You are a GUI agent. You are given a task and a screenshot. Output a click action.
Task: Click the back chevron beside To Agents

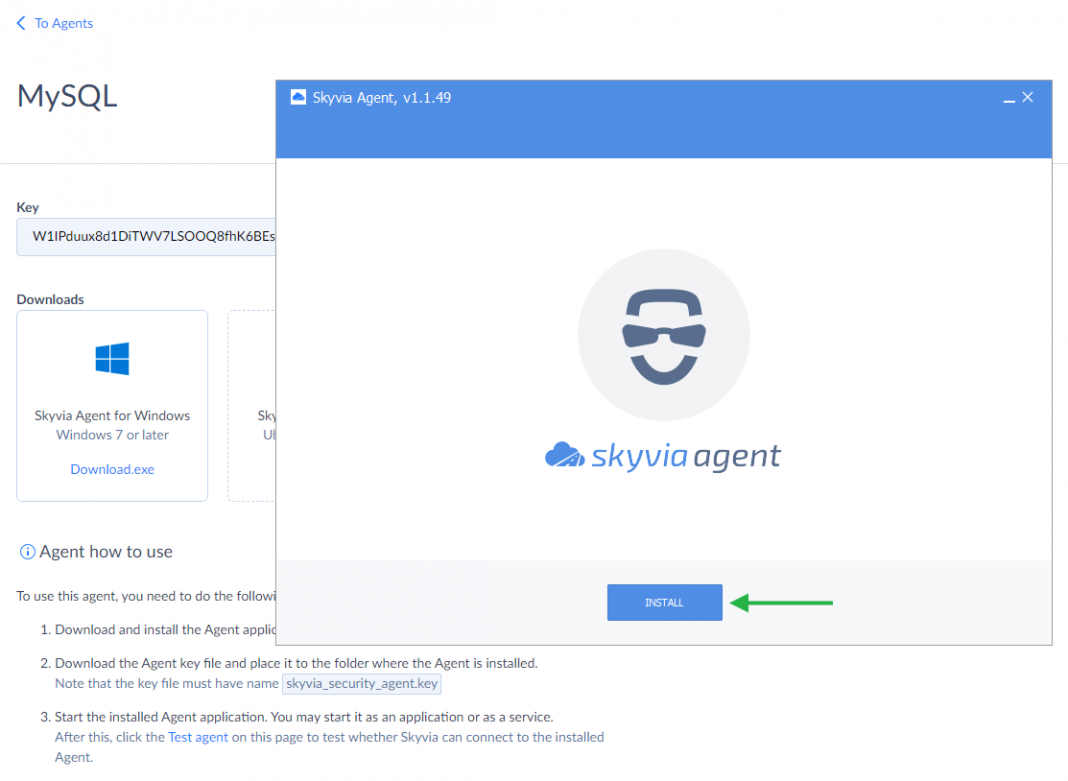coord(21,23)
